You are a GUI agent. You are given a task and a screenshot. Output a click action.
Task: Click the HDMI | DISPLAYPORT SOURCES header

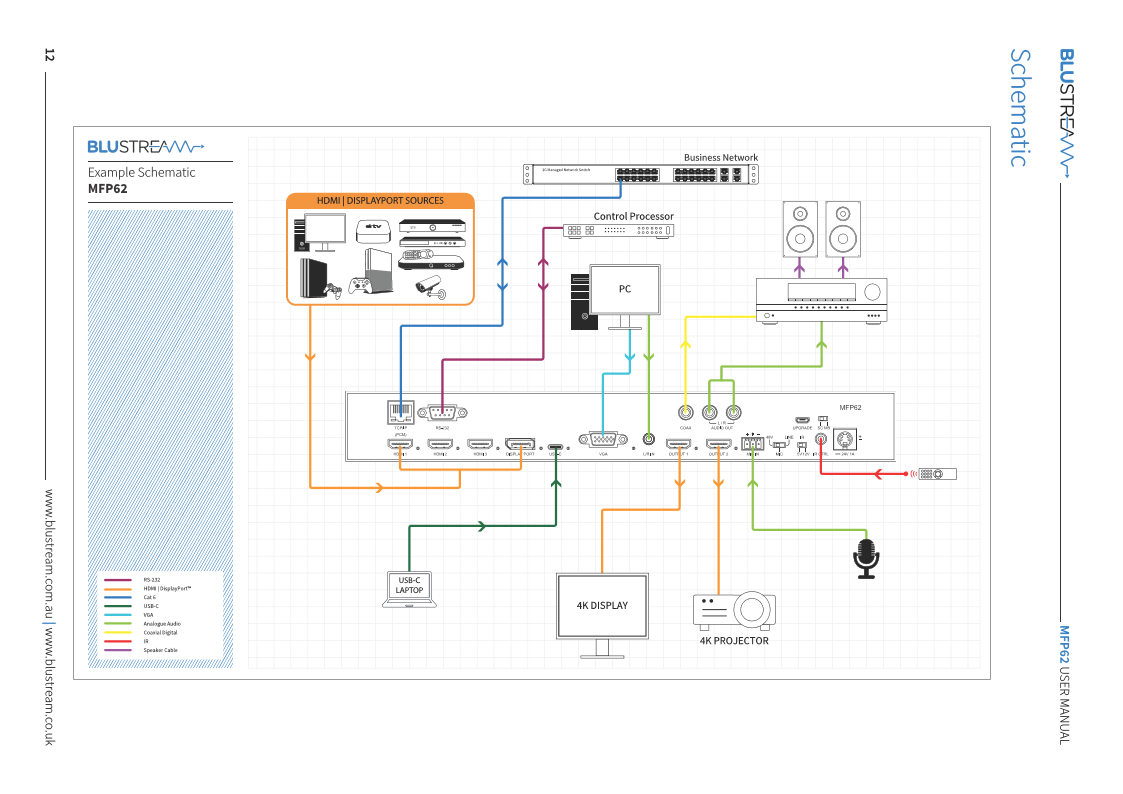[380, 201]
